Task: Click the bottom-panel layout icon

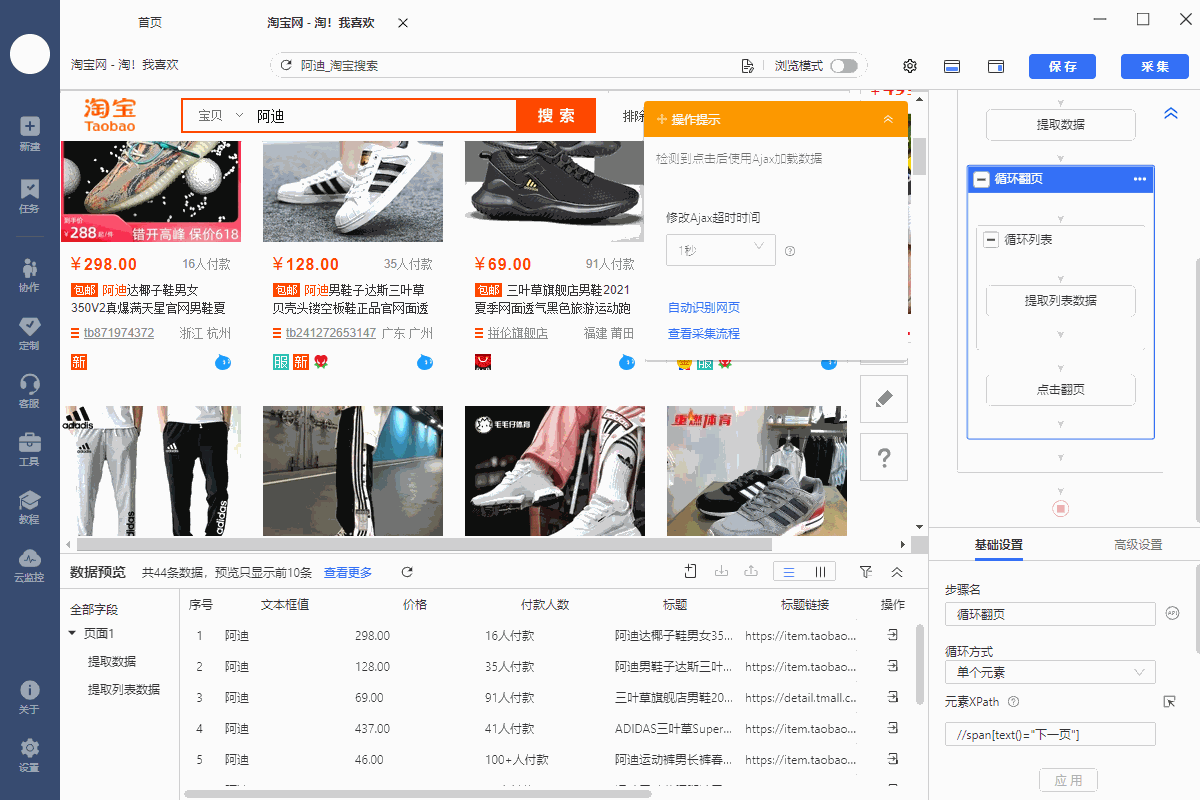Action: [x=953, y=66]
